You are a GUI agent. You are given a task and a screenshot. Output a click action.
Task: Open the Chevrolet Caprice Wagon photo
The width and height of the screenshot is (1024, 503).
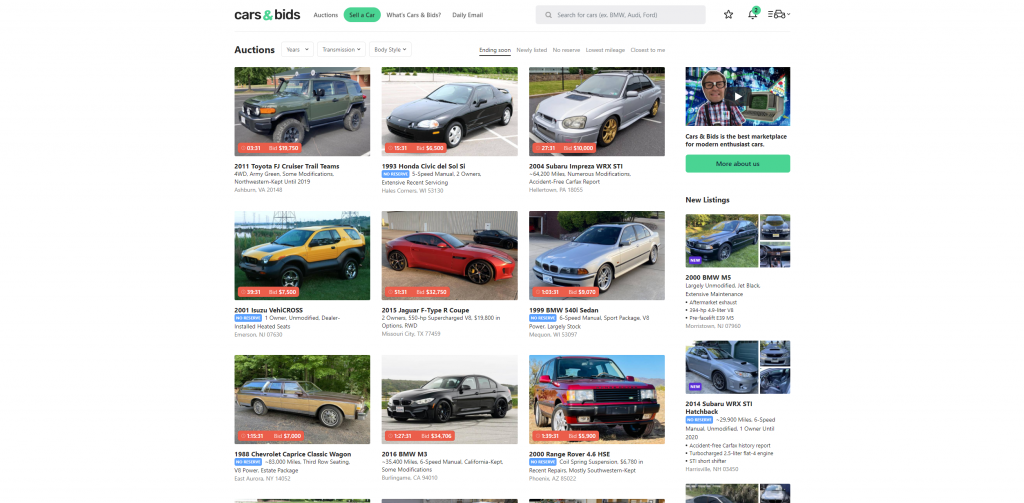(302, 399)
